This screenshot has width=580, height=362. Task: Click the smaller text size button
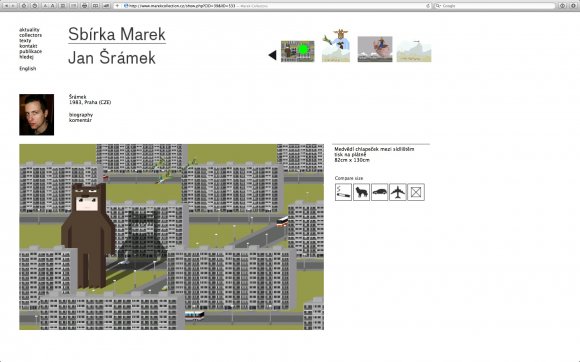click(45, 6)
